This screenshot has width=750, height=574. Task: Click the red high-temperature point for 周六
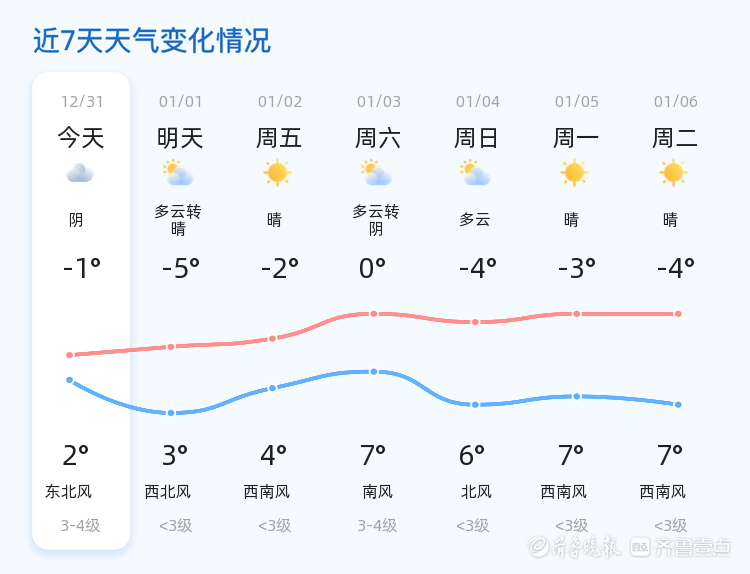tap(374, 314)
